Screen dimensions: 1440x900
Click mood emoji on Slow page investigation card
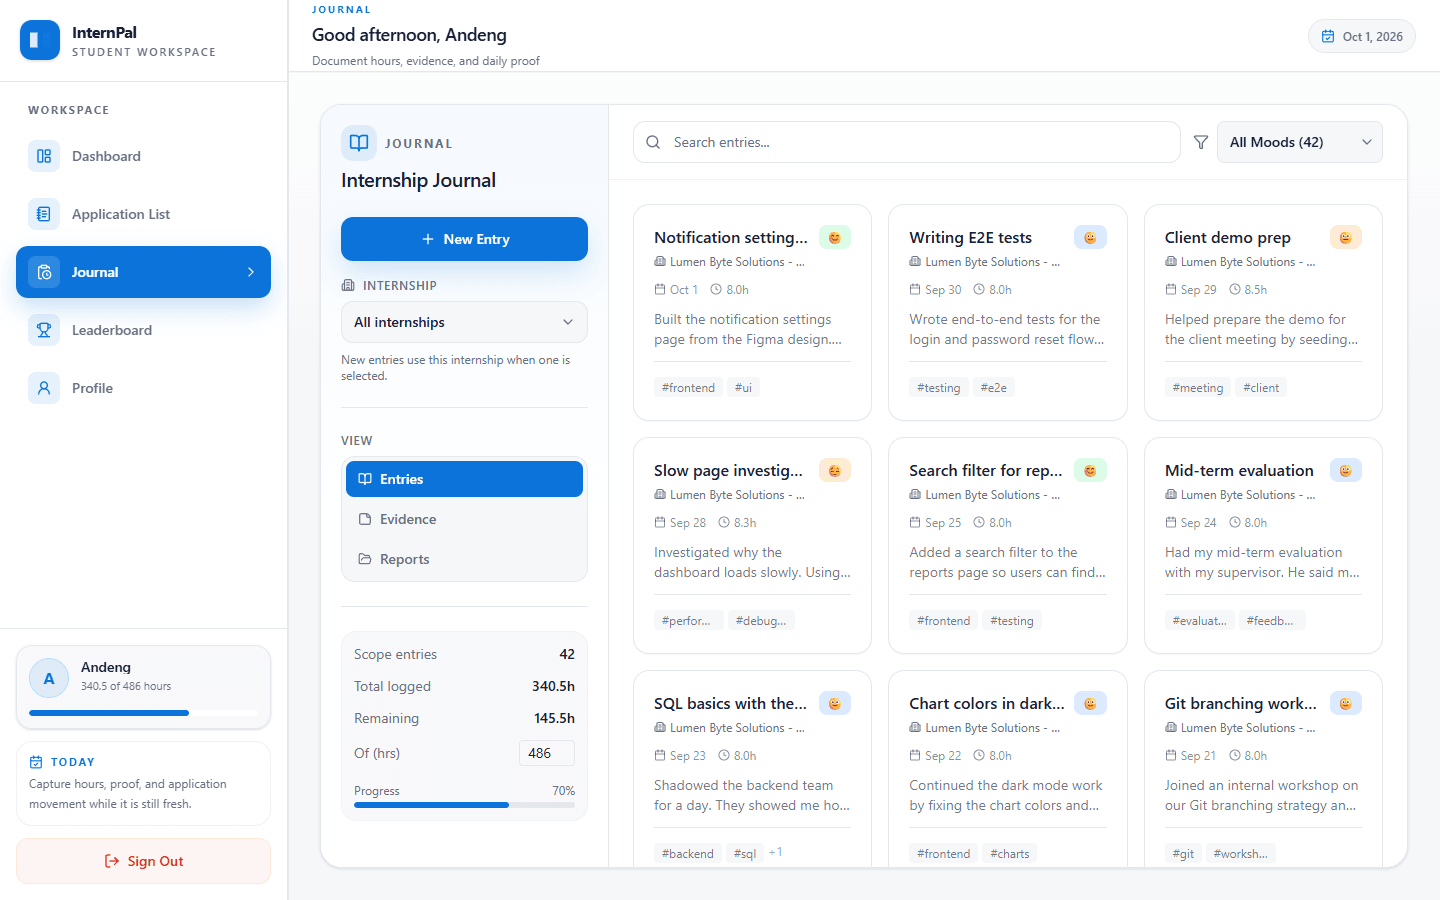point(835,470)
